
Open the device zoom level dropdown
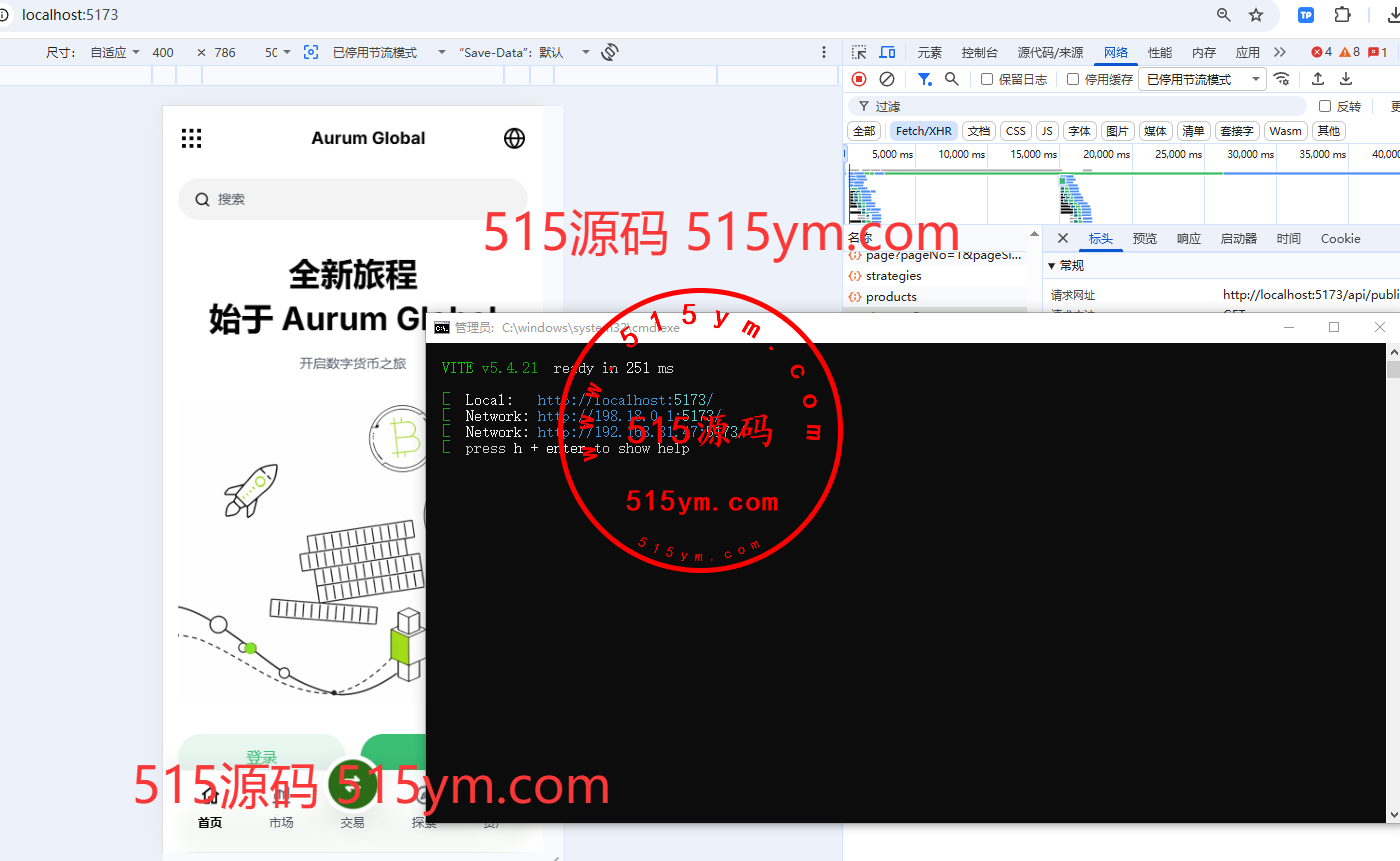[278, 52]
